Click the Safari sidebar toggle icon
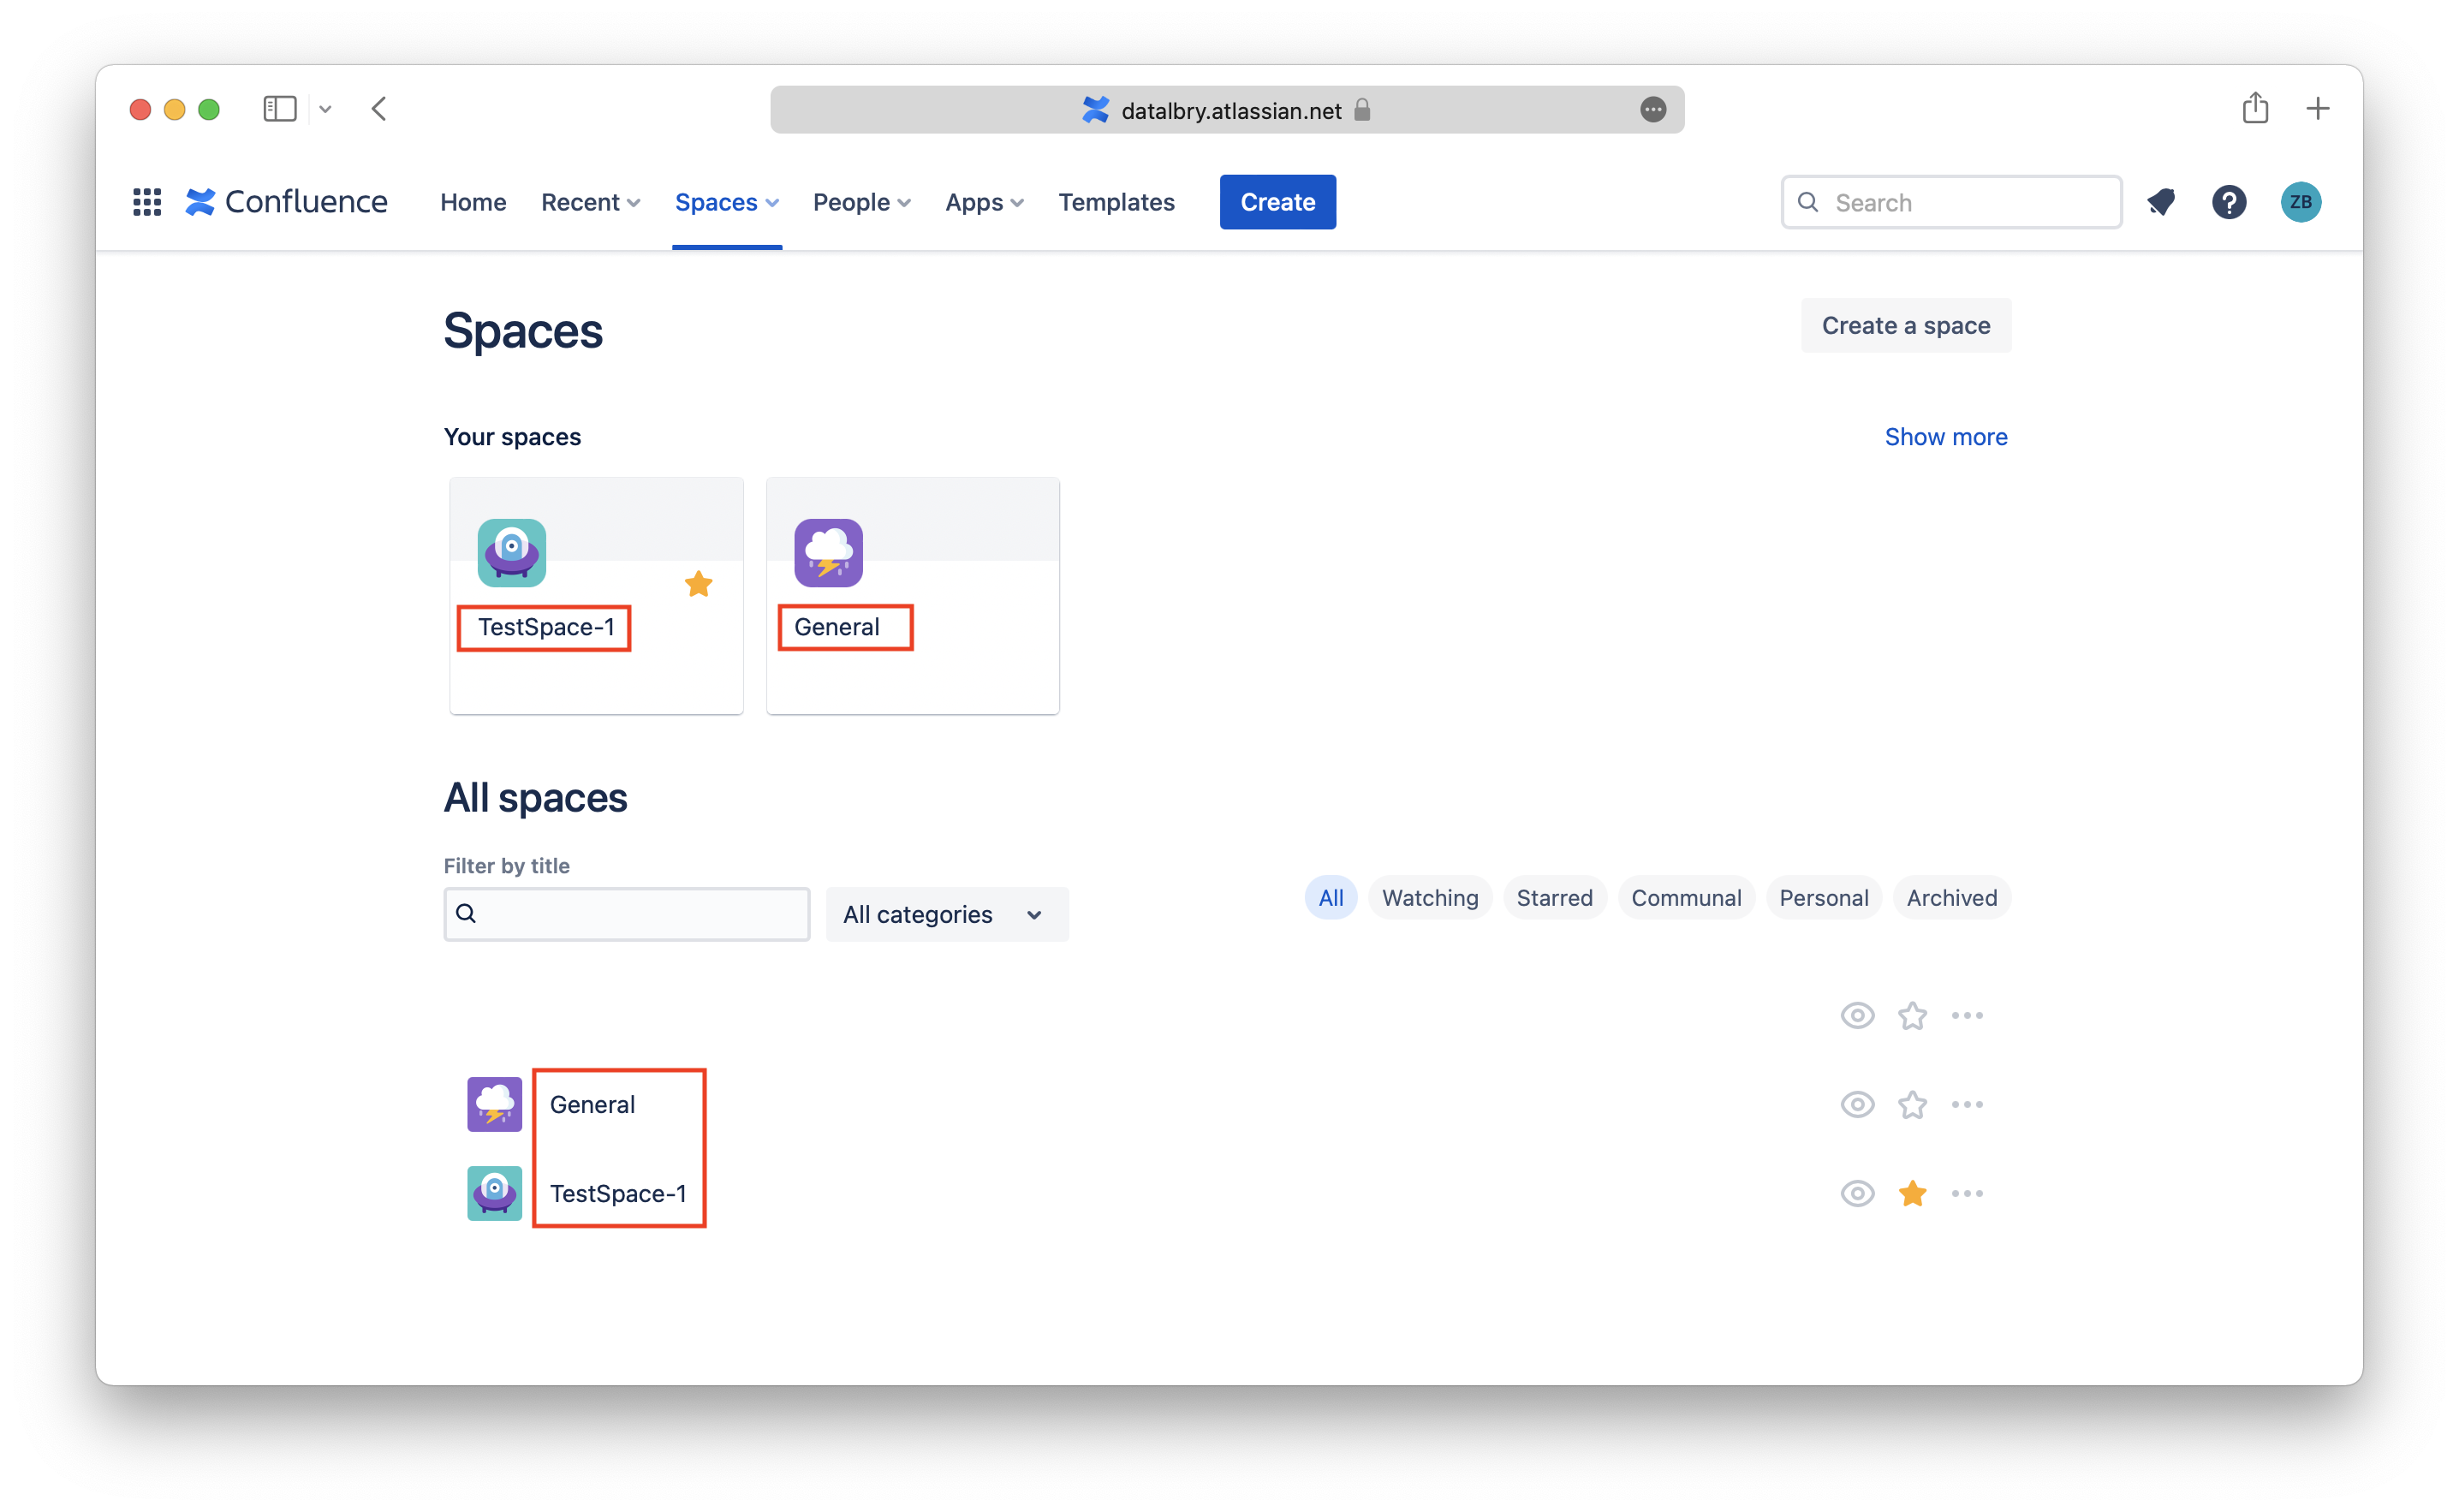 [x=279, y=108]
